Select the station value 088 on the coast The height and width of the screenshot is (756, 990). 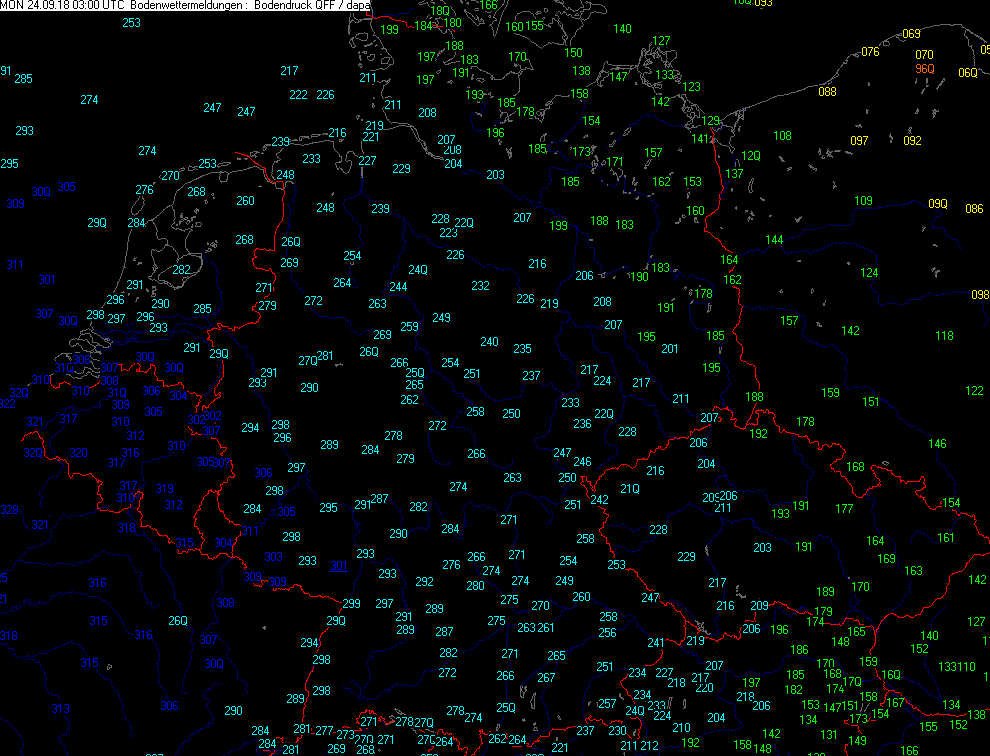[x=827, y=92]
